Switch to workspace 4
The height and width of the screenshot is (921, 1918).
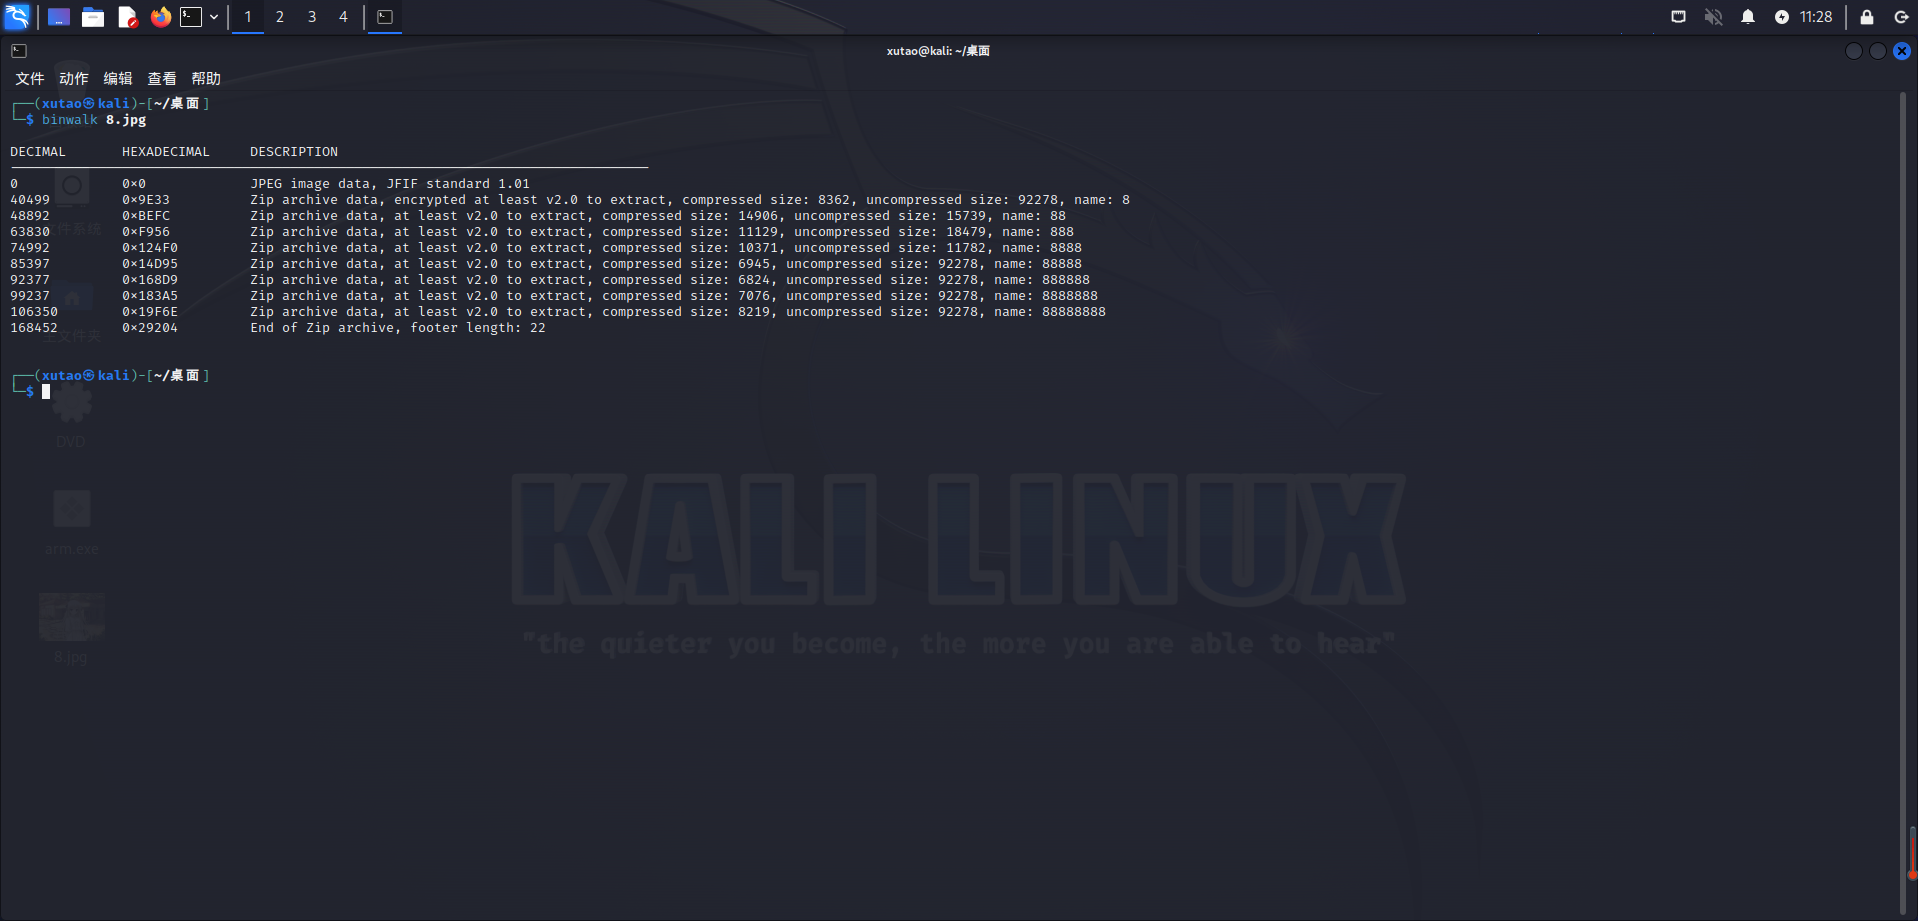coord(343,17)
